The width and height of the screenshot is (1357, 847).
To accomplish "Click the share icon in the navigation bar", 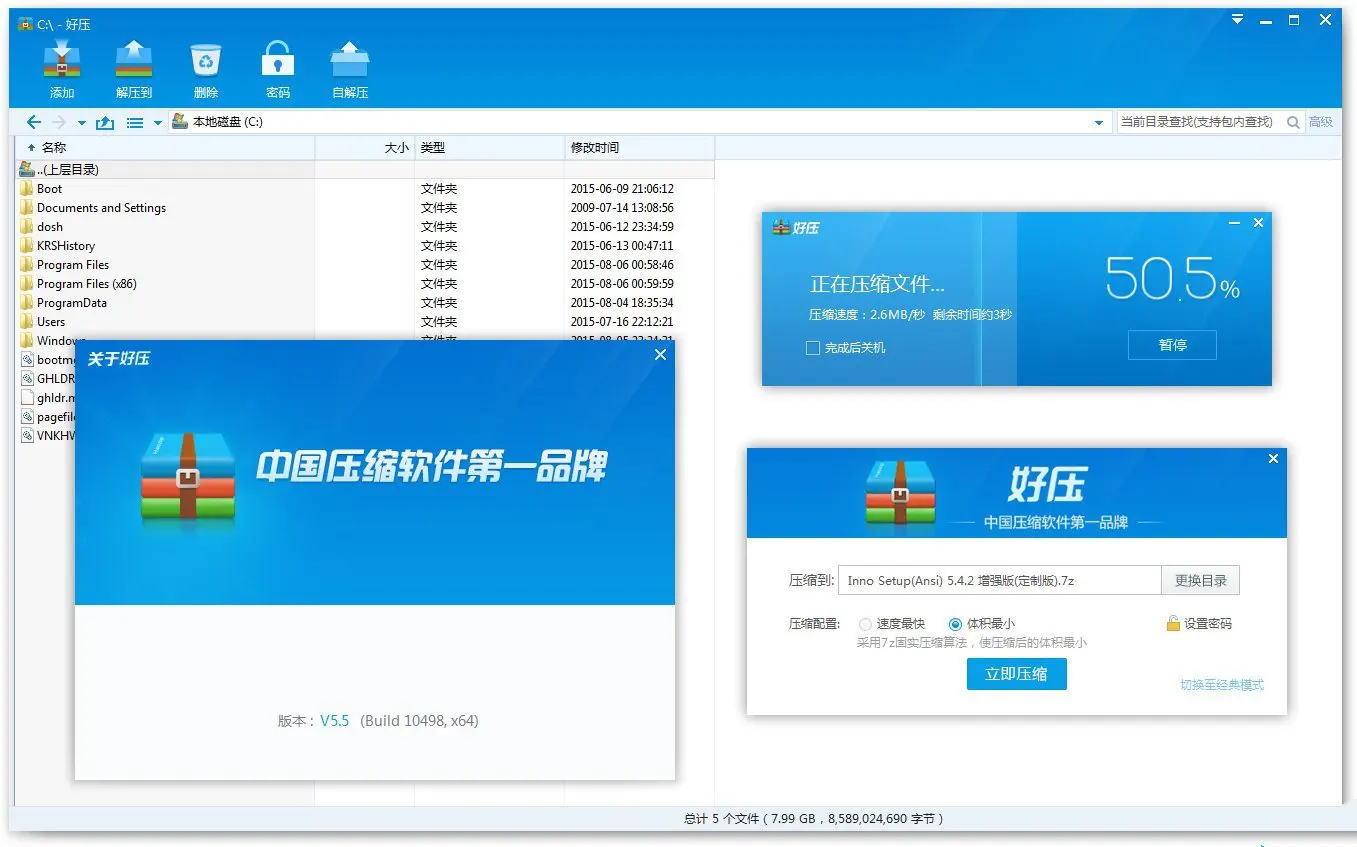I will tap(105, 121).
